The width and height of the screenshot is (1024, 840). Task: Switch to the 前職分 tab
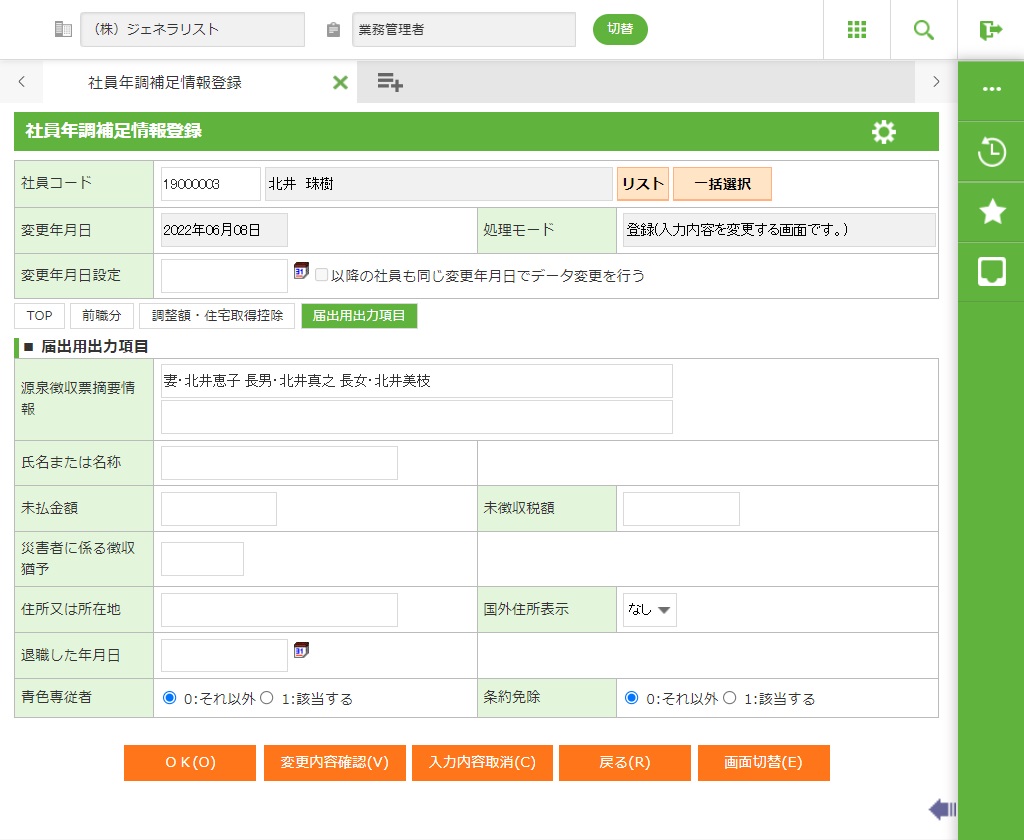[101, 316]
